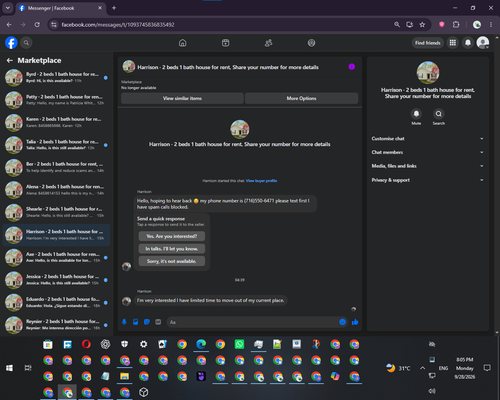Image resolution: width=500 pixels, height=400 pixels.
Task: Open Karen's chat in Marketplace list
Action: click(56, 122)
